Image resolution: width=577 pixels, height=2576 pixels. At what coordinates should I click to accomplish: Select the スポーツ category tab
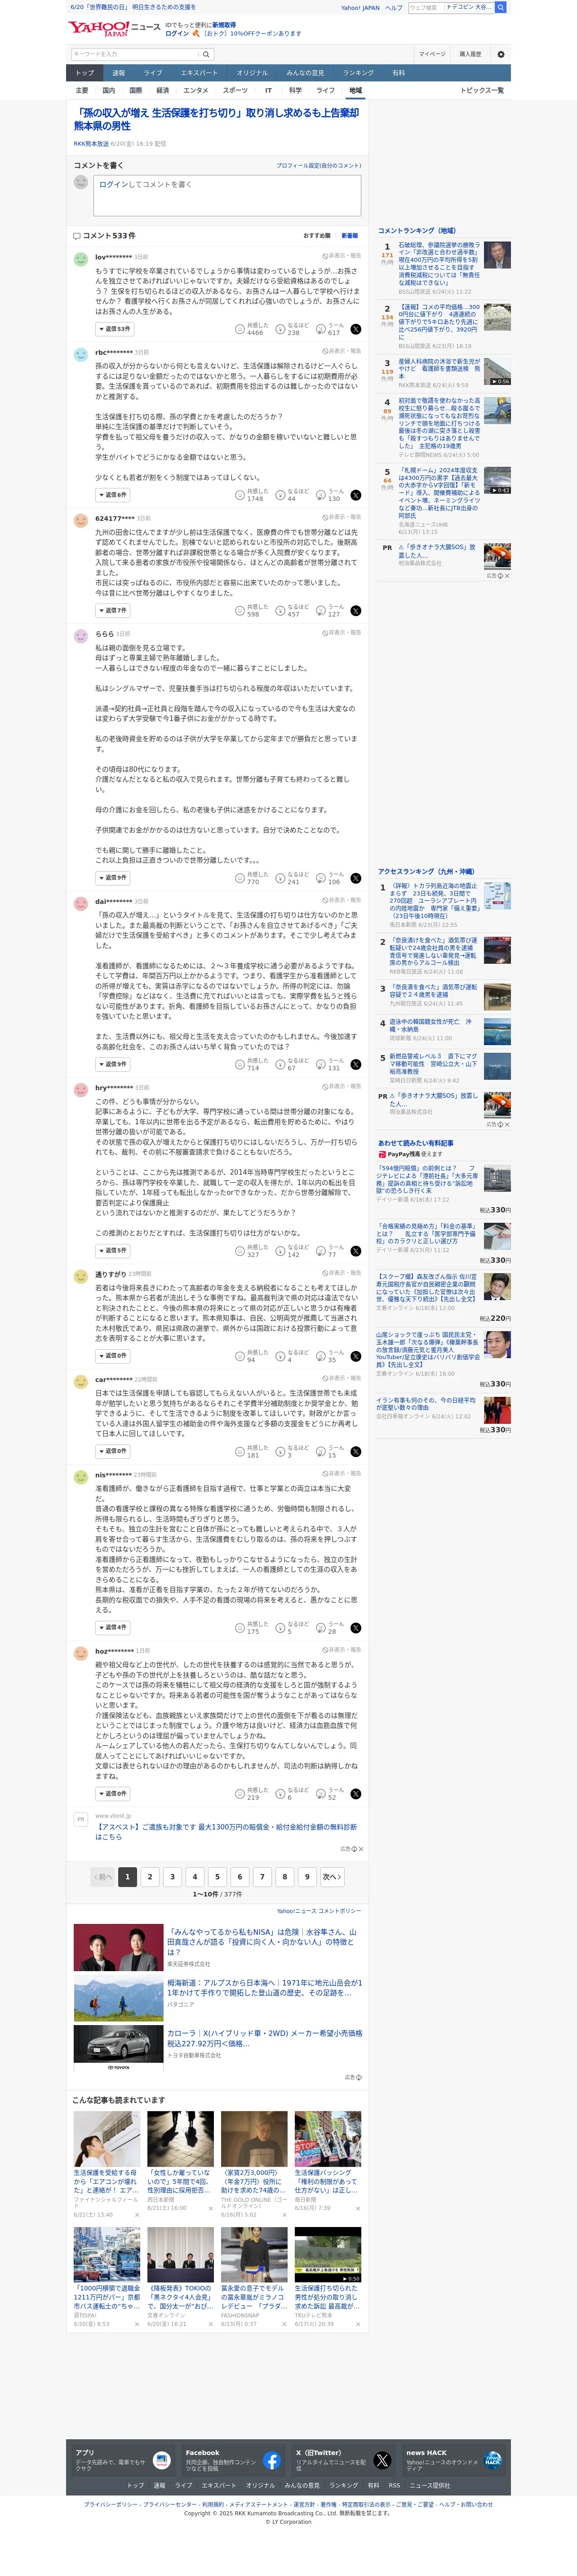coord(235,90)
